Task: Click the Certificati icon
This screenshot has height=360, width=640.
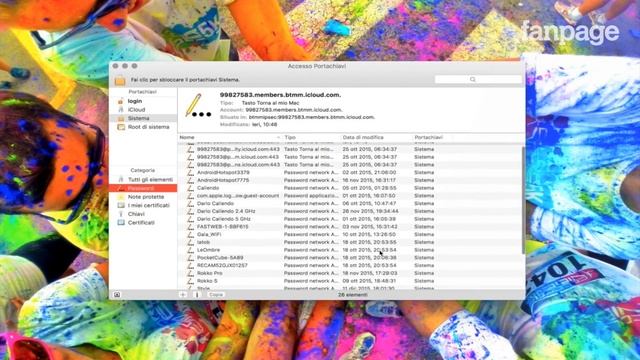Action: [x=121, y=222]
